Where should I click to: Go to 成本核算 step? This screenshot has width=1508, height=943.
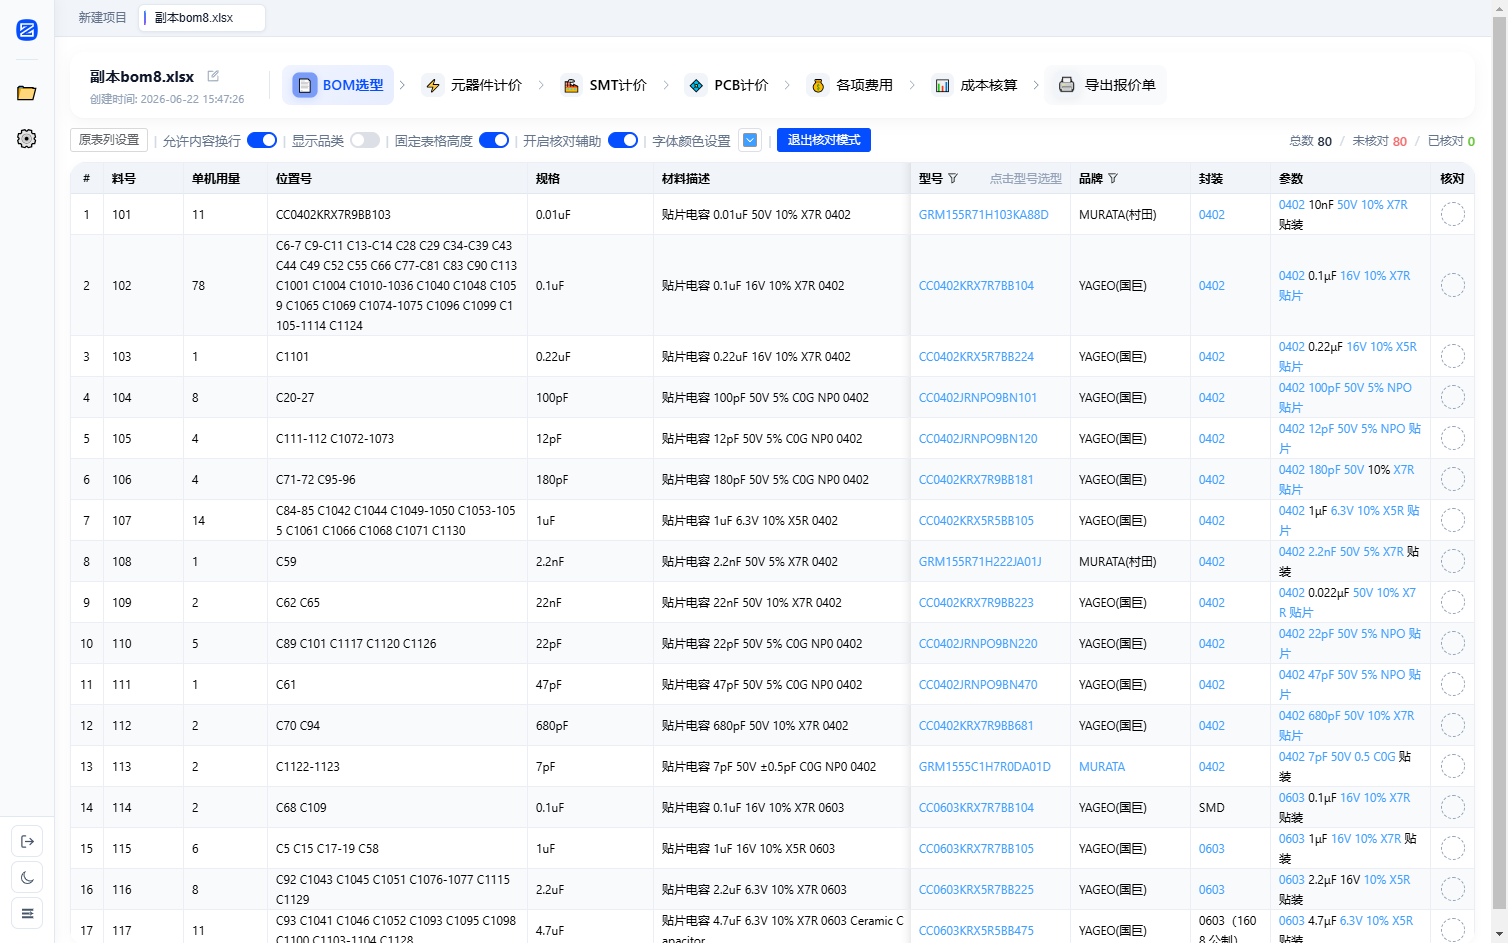(975, 85)
